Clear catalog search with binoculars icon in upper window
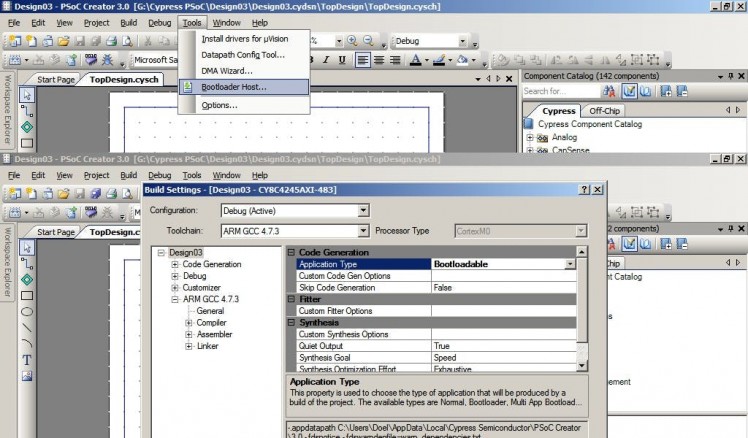 (609, 91)
